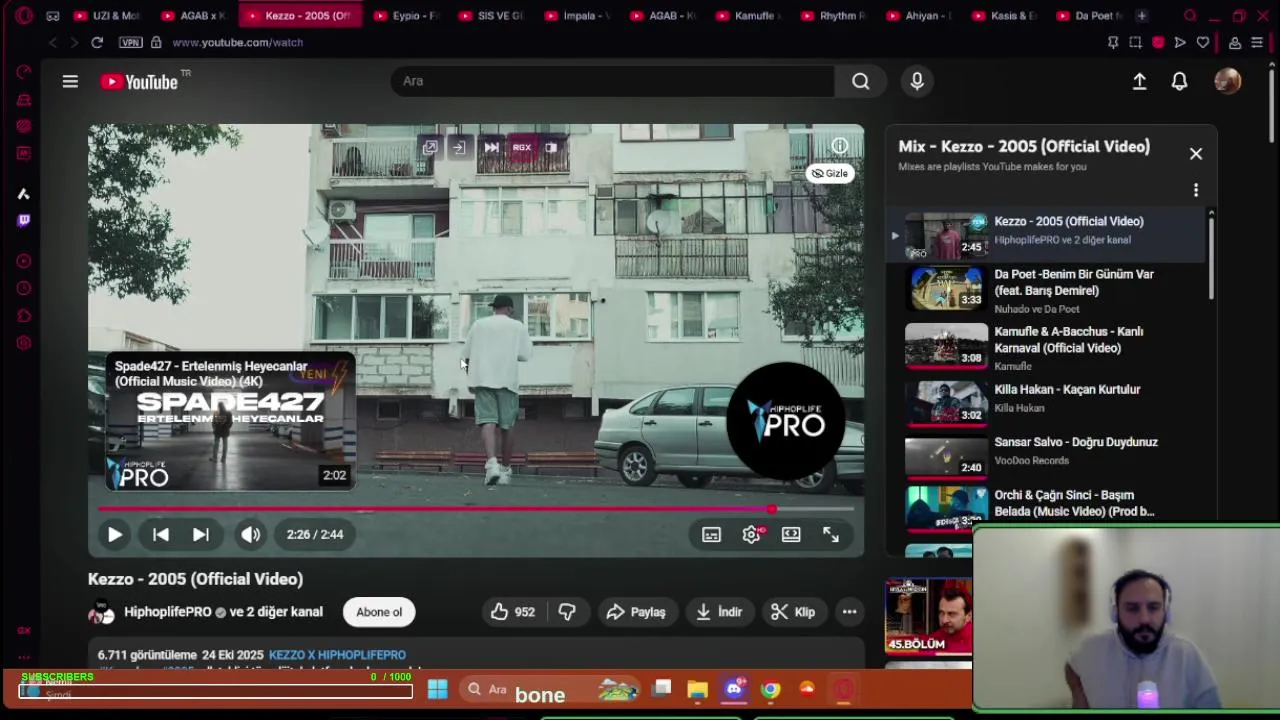
Task: Start voice search with the microphone
Action: [x=917, y=81]
